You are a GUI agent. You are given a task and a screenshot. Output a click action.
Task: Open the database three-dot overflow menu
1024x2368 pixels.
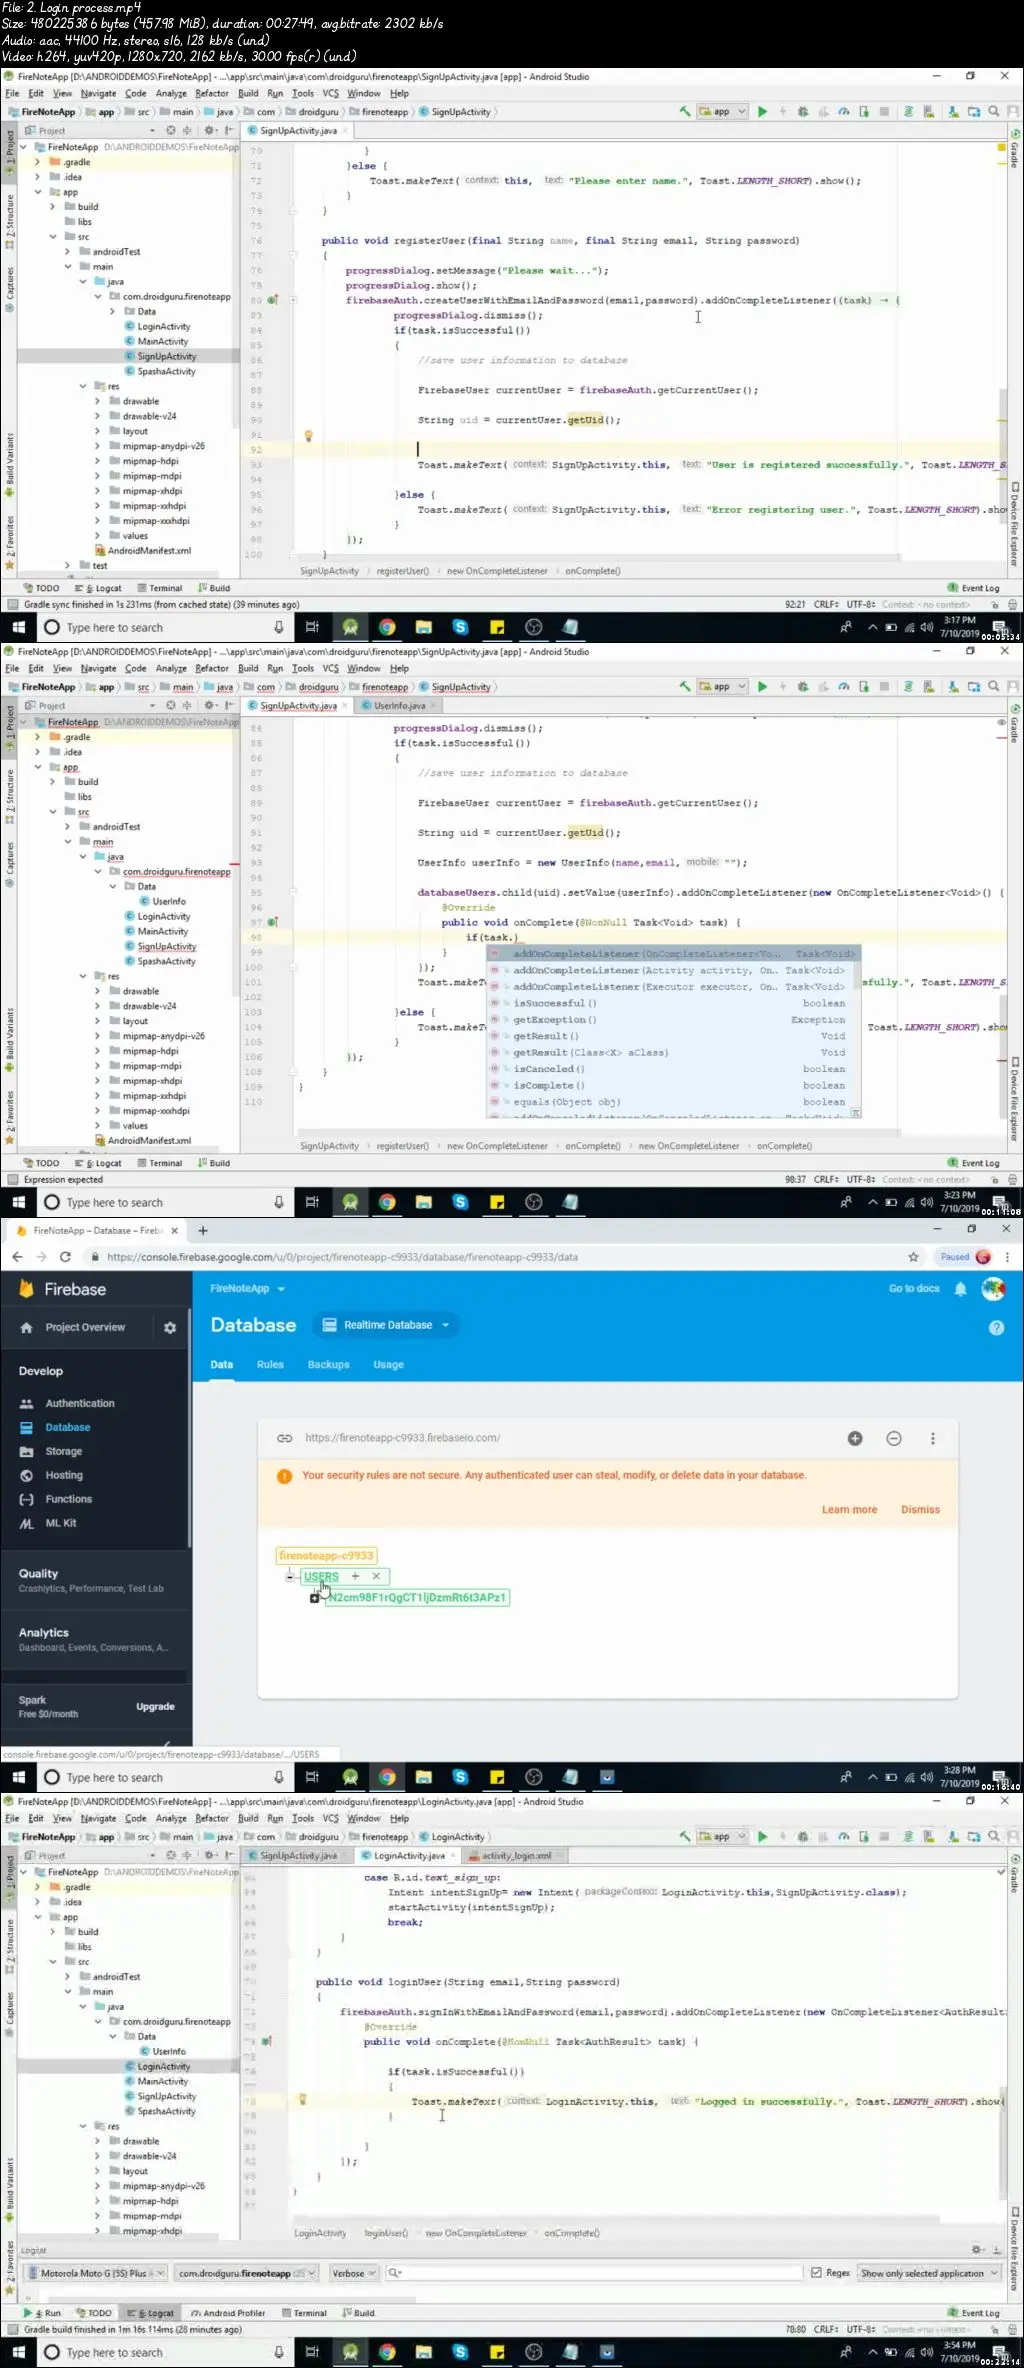click(x=933, y=1438)
